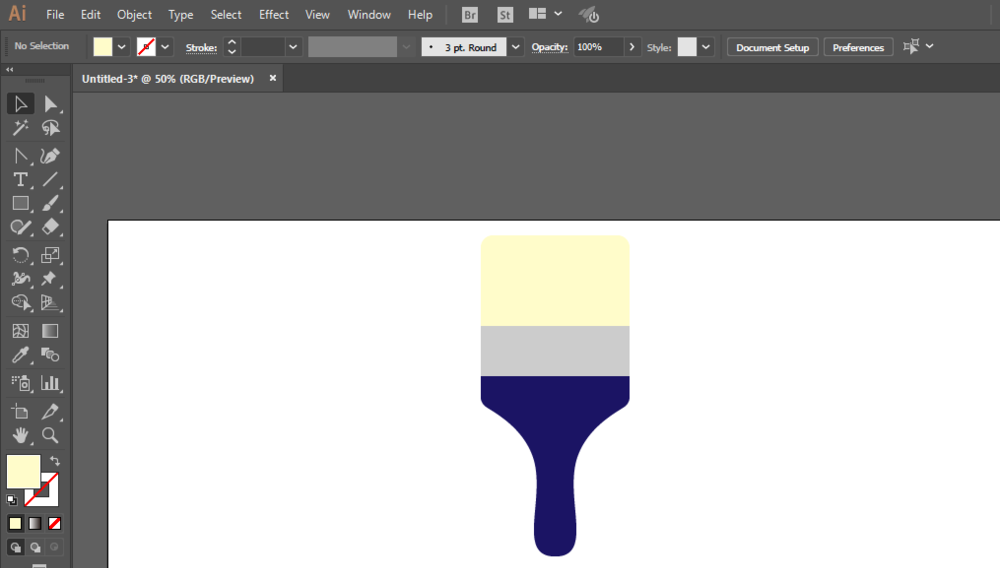The height and width of the screenshot is (568, 1000).
Task: Open the graphic Style dropdown
Action: tap(706, 47)
